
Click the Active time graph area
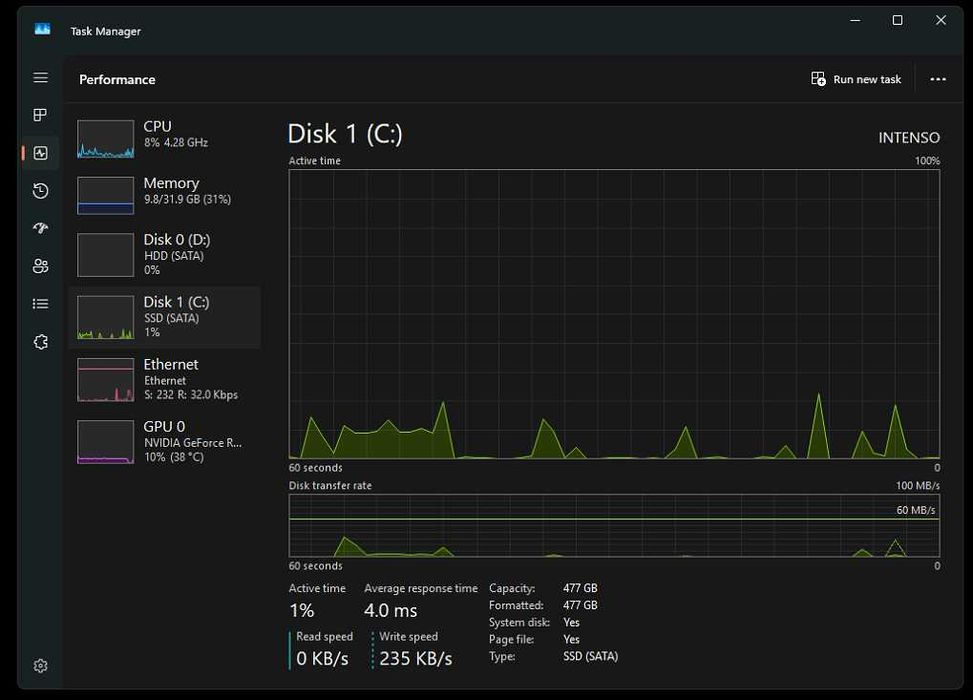pos(614,314)
